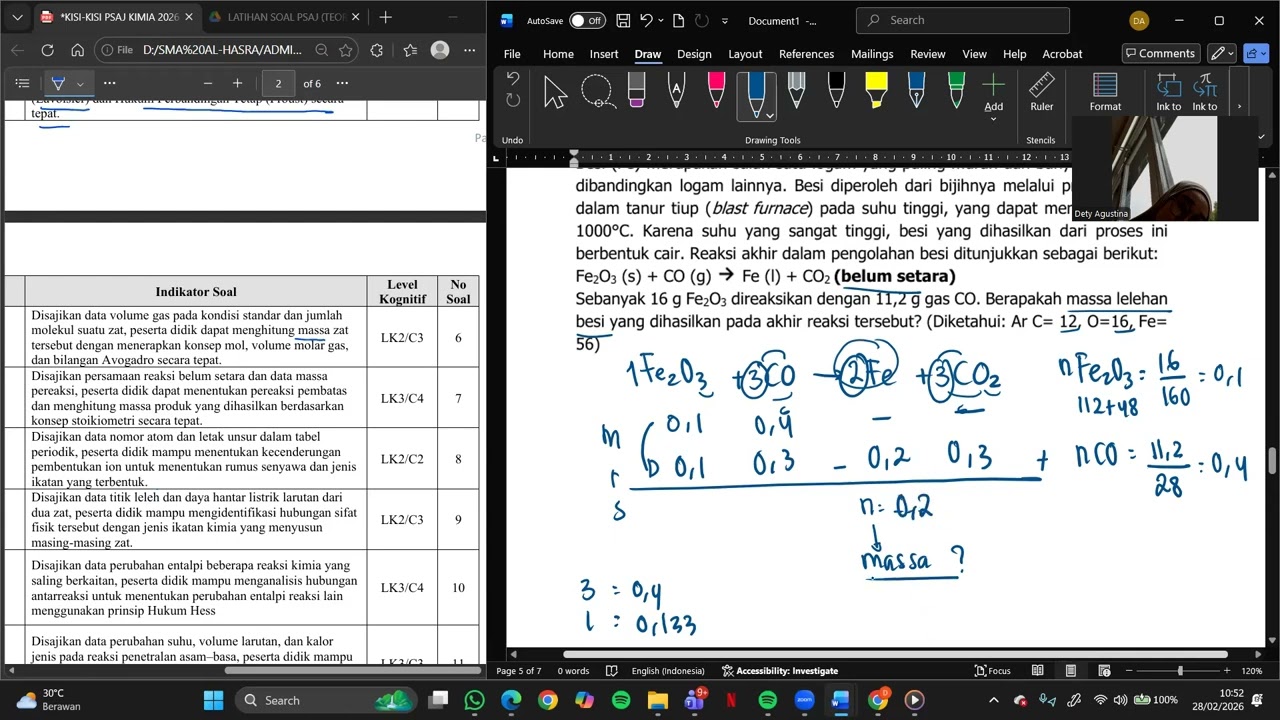
Task: Click the Format Background button
Action: pos(1105,92)
